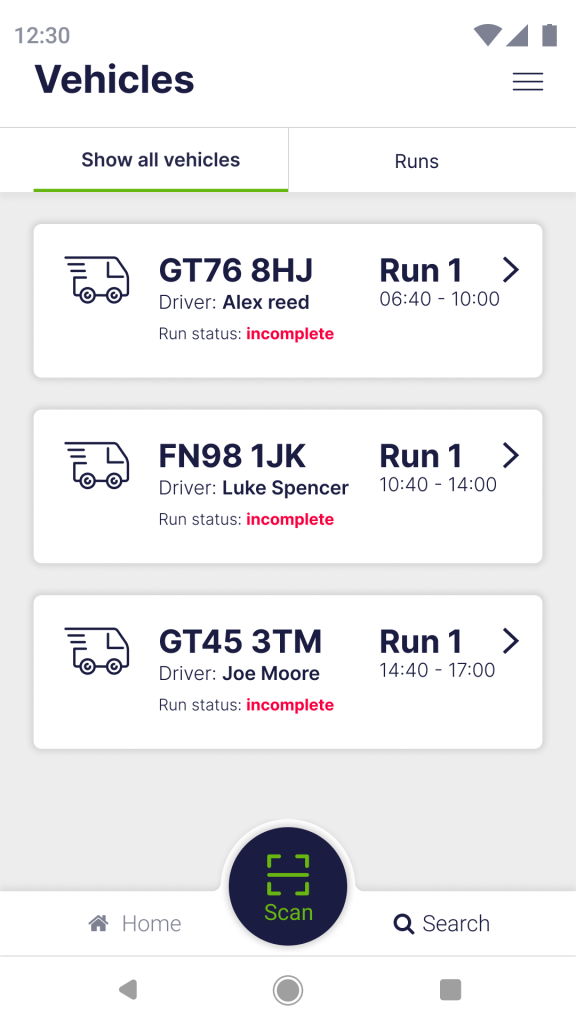This screenshot has height=1024, width=576.
Task: Tap the Home icon in the bottom bar
Action: 99,923
